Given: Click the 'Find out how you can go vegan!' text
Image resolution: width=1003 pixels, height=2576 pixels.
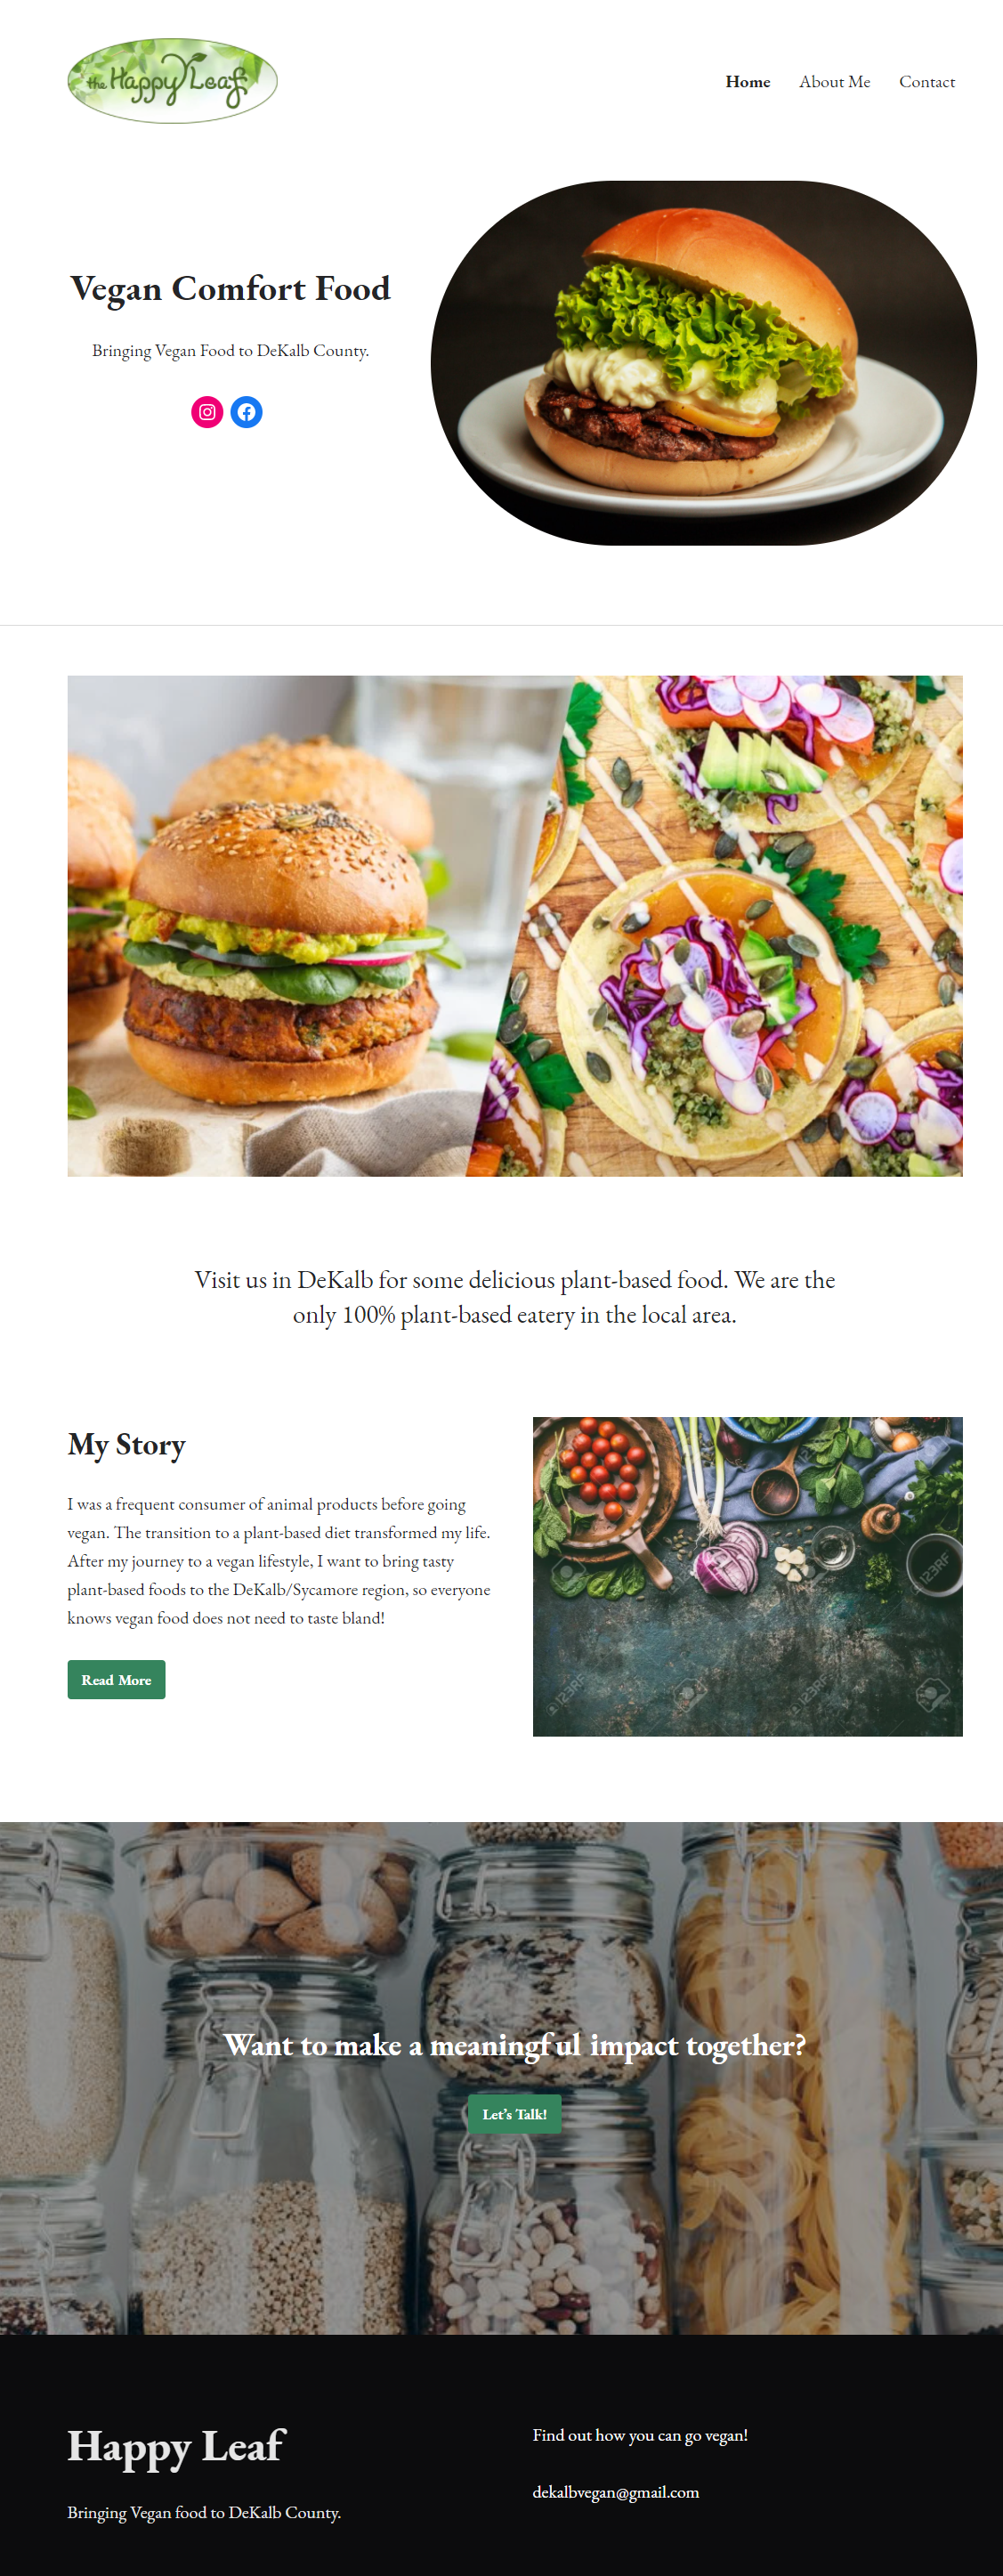Looking at the screenshot, I should pos(640,2435).
